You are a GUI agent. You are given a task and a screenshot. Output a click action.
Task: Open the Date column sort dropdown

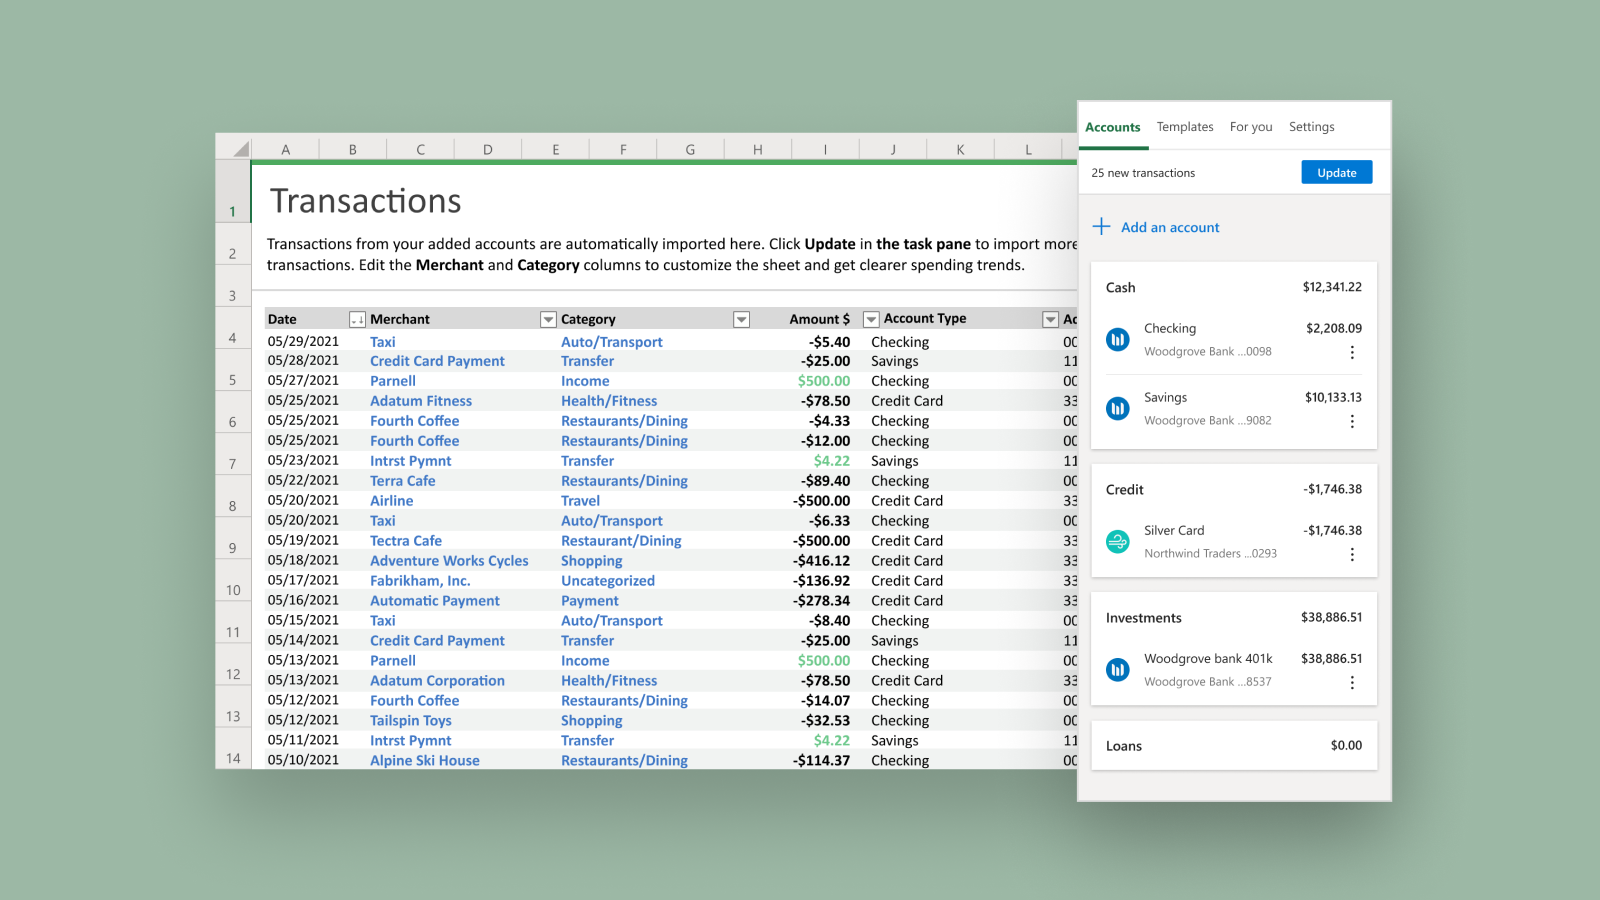[357, 319]
